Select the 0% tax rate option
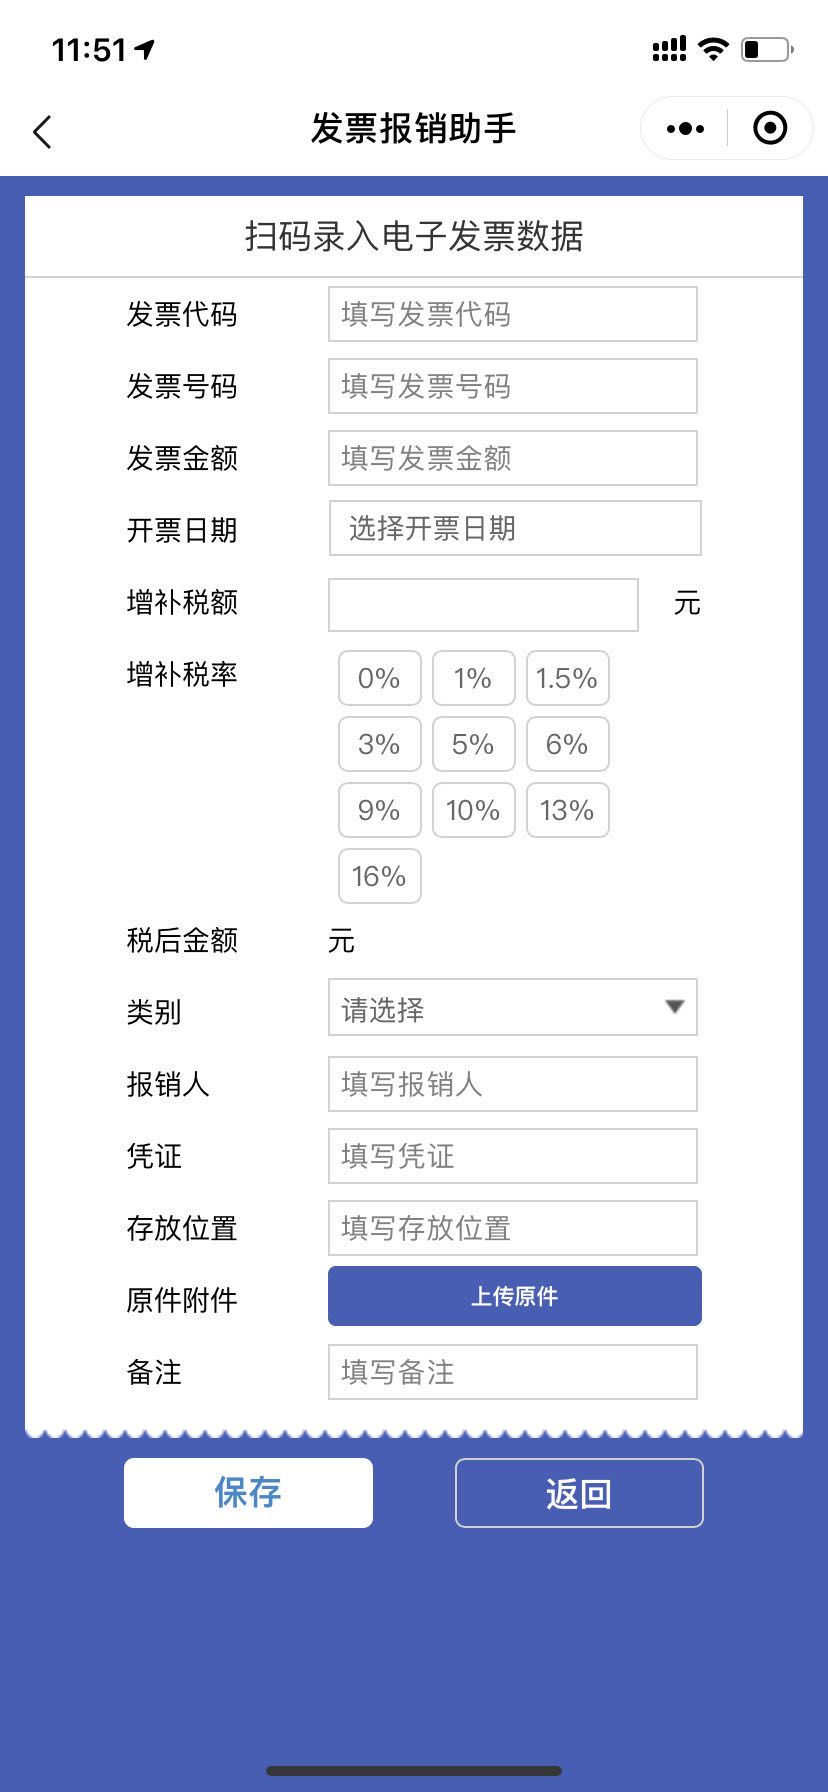This screenshot has height=1792, width=828. click(379, 678)
